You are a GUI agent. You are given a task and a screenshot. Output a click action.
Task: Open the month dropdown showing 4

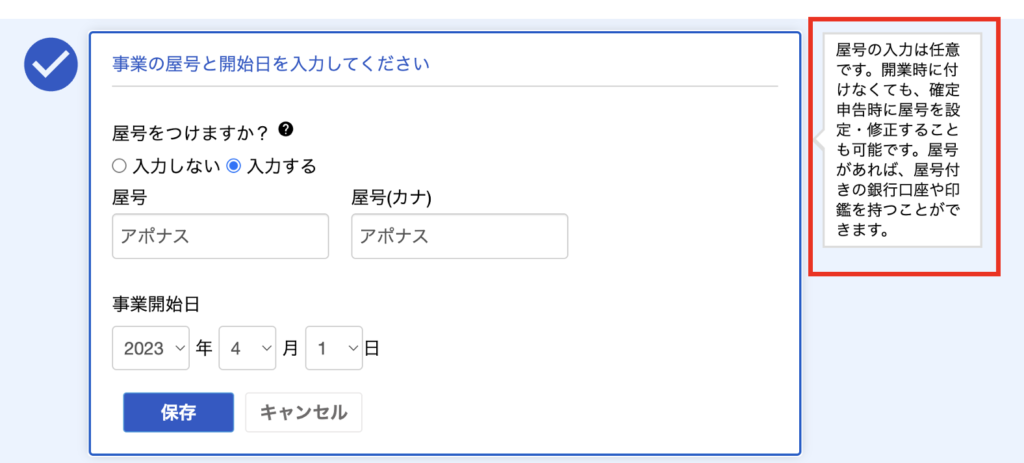pos(247,349)
